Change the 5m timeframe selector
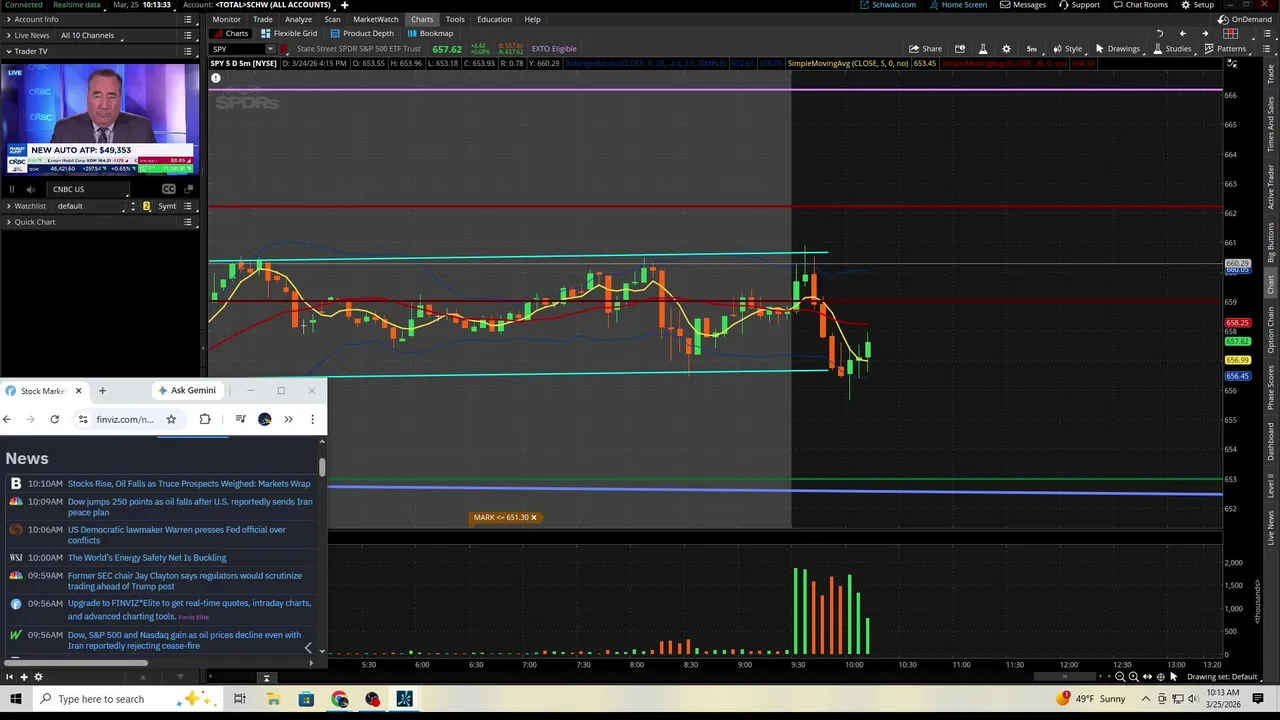The height and width of the screenshot is (720, 1280). point(1032,49)
